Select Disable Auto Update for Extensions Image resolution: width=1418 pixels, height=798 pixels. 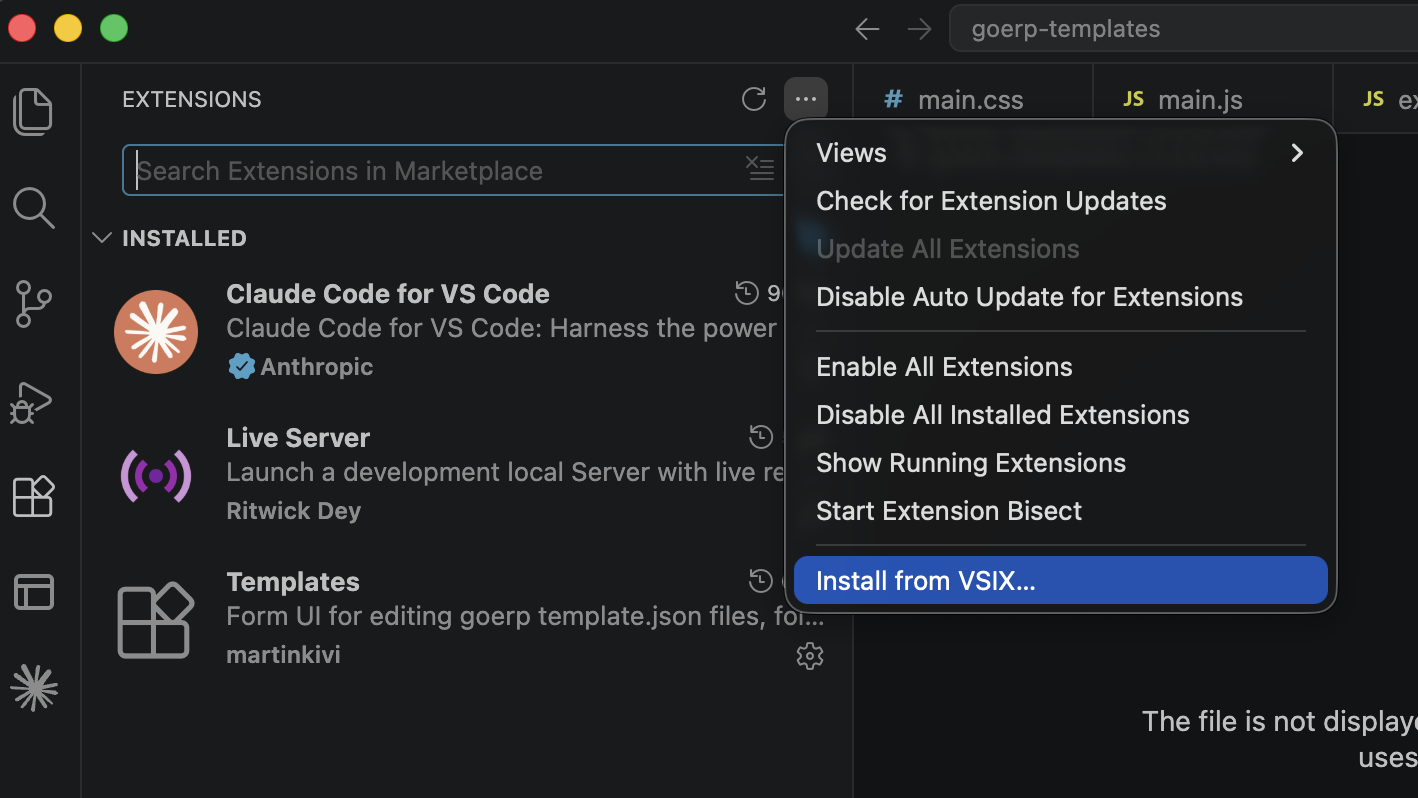[x=1060, y=297]
